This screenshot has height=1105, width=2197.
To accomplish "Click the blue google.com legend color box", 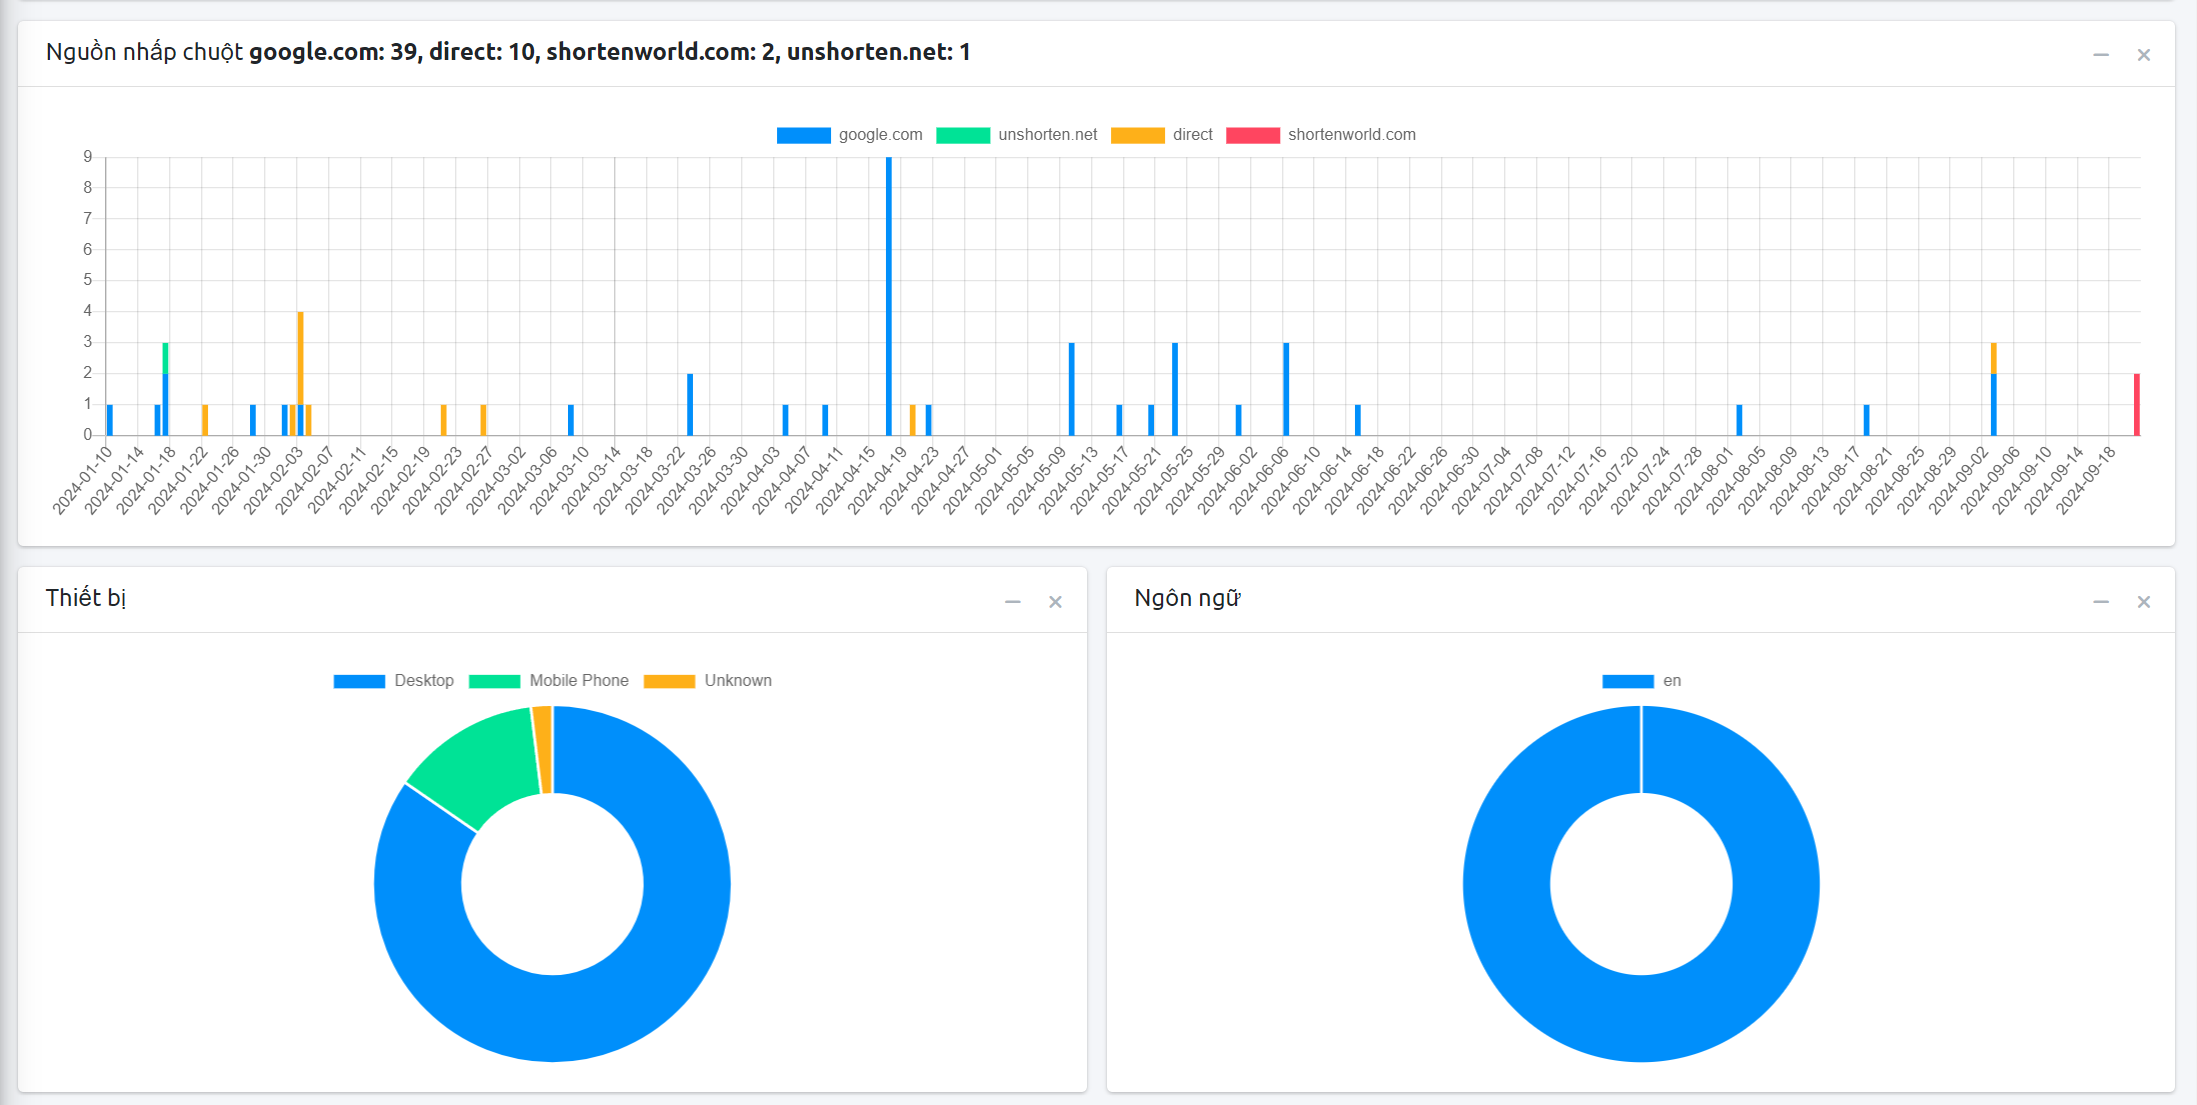I will coord(803,135).
